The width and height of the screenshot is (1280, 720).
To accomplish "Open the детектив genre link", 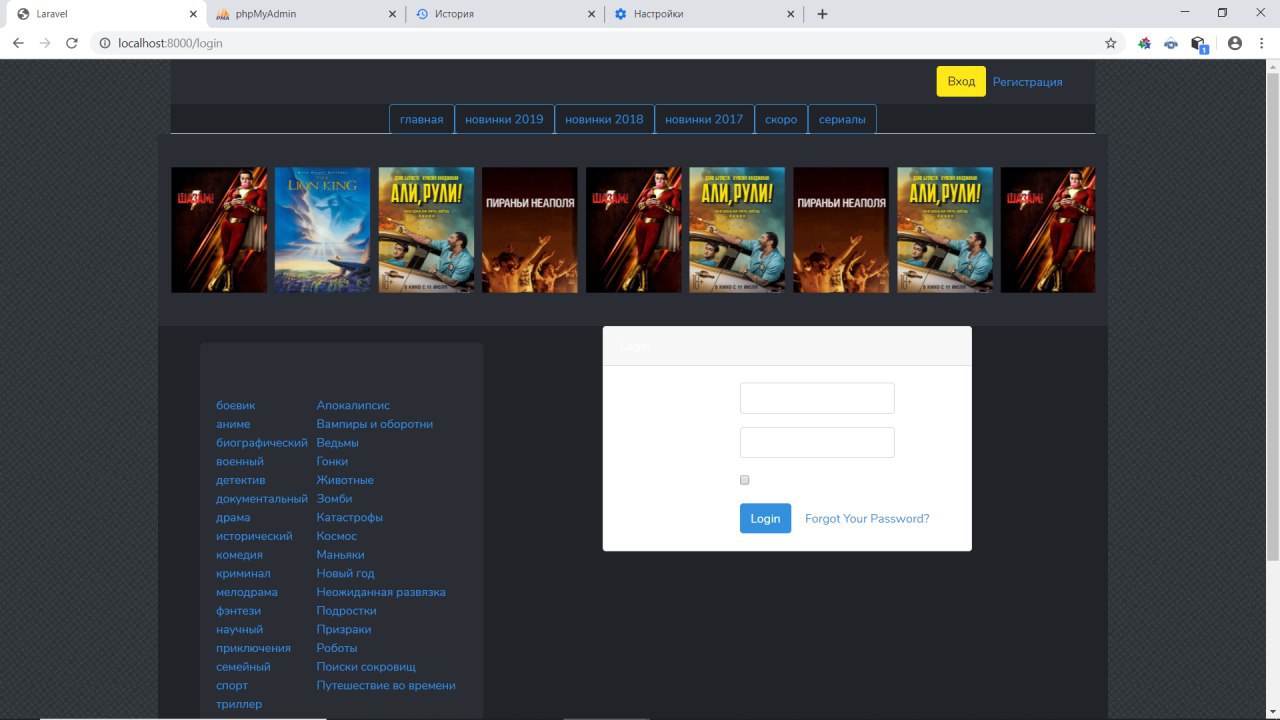I will (x=240, y=480).
